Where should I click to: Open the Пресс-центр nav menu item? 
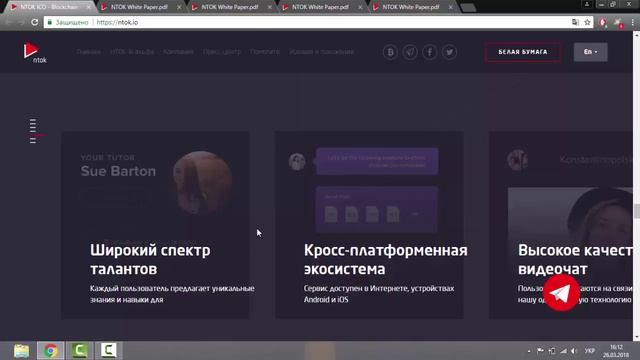[x=222, y=52]
